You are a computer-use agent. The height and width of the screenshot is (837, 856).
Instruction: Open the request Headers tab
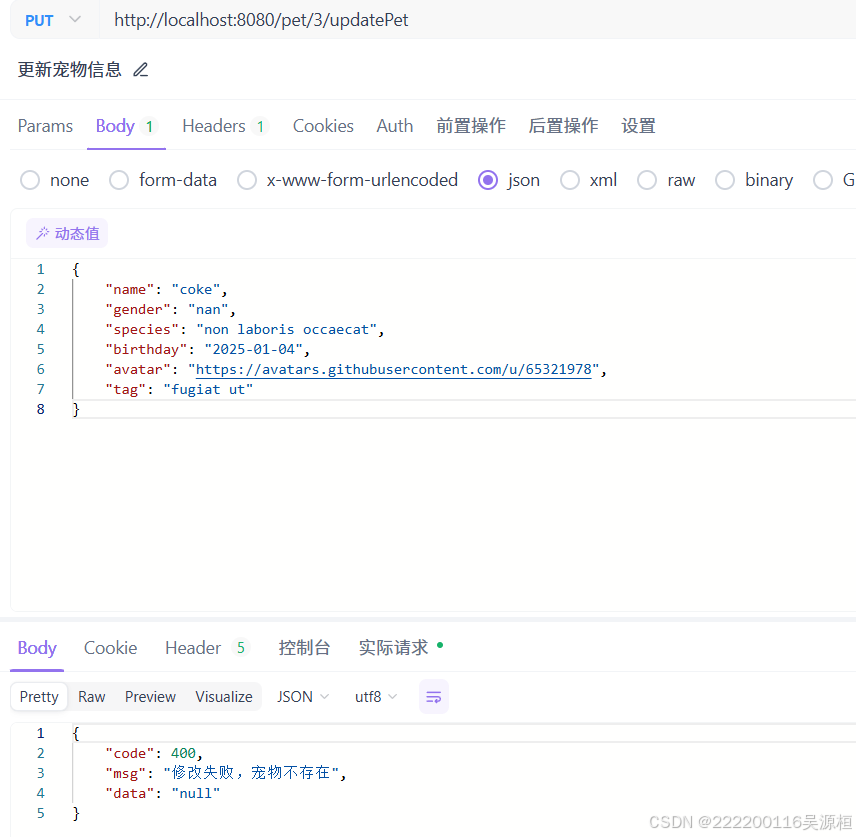(225, 126)
